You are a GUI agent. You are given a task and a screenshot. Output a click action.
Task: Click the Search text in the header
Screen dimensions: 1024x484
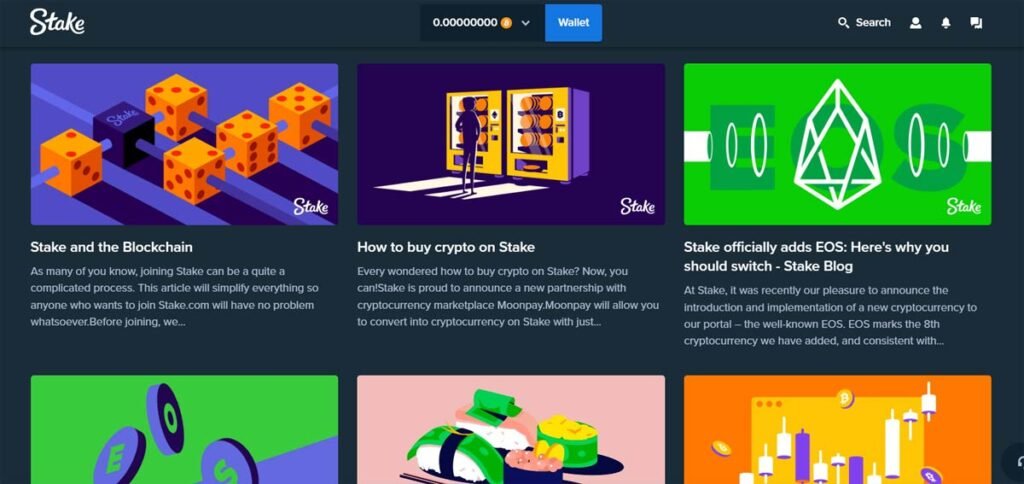873,23
